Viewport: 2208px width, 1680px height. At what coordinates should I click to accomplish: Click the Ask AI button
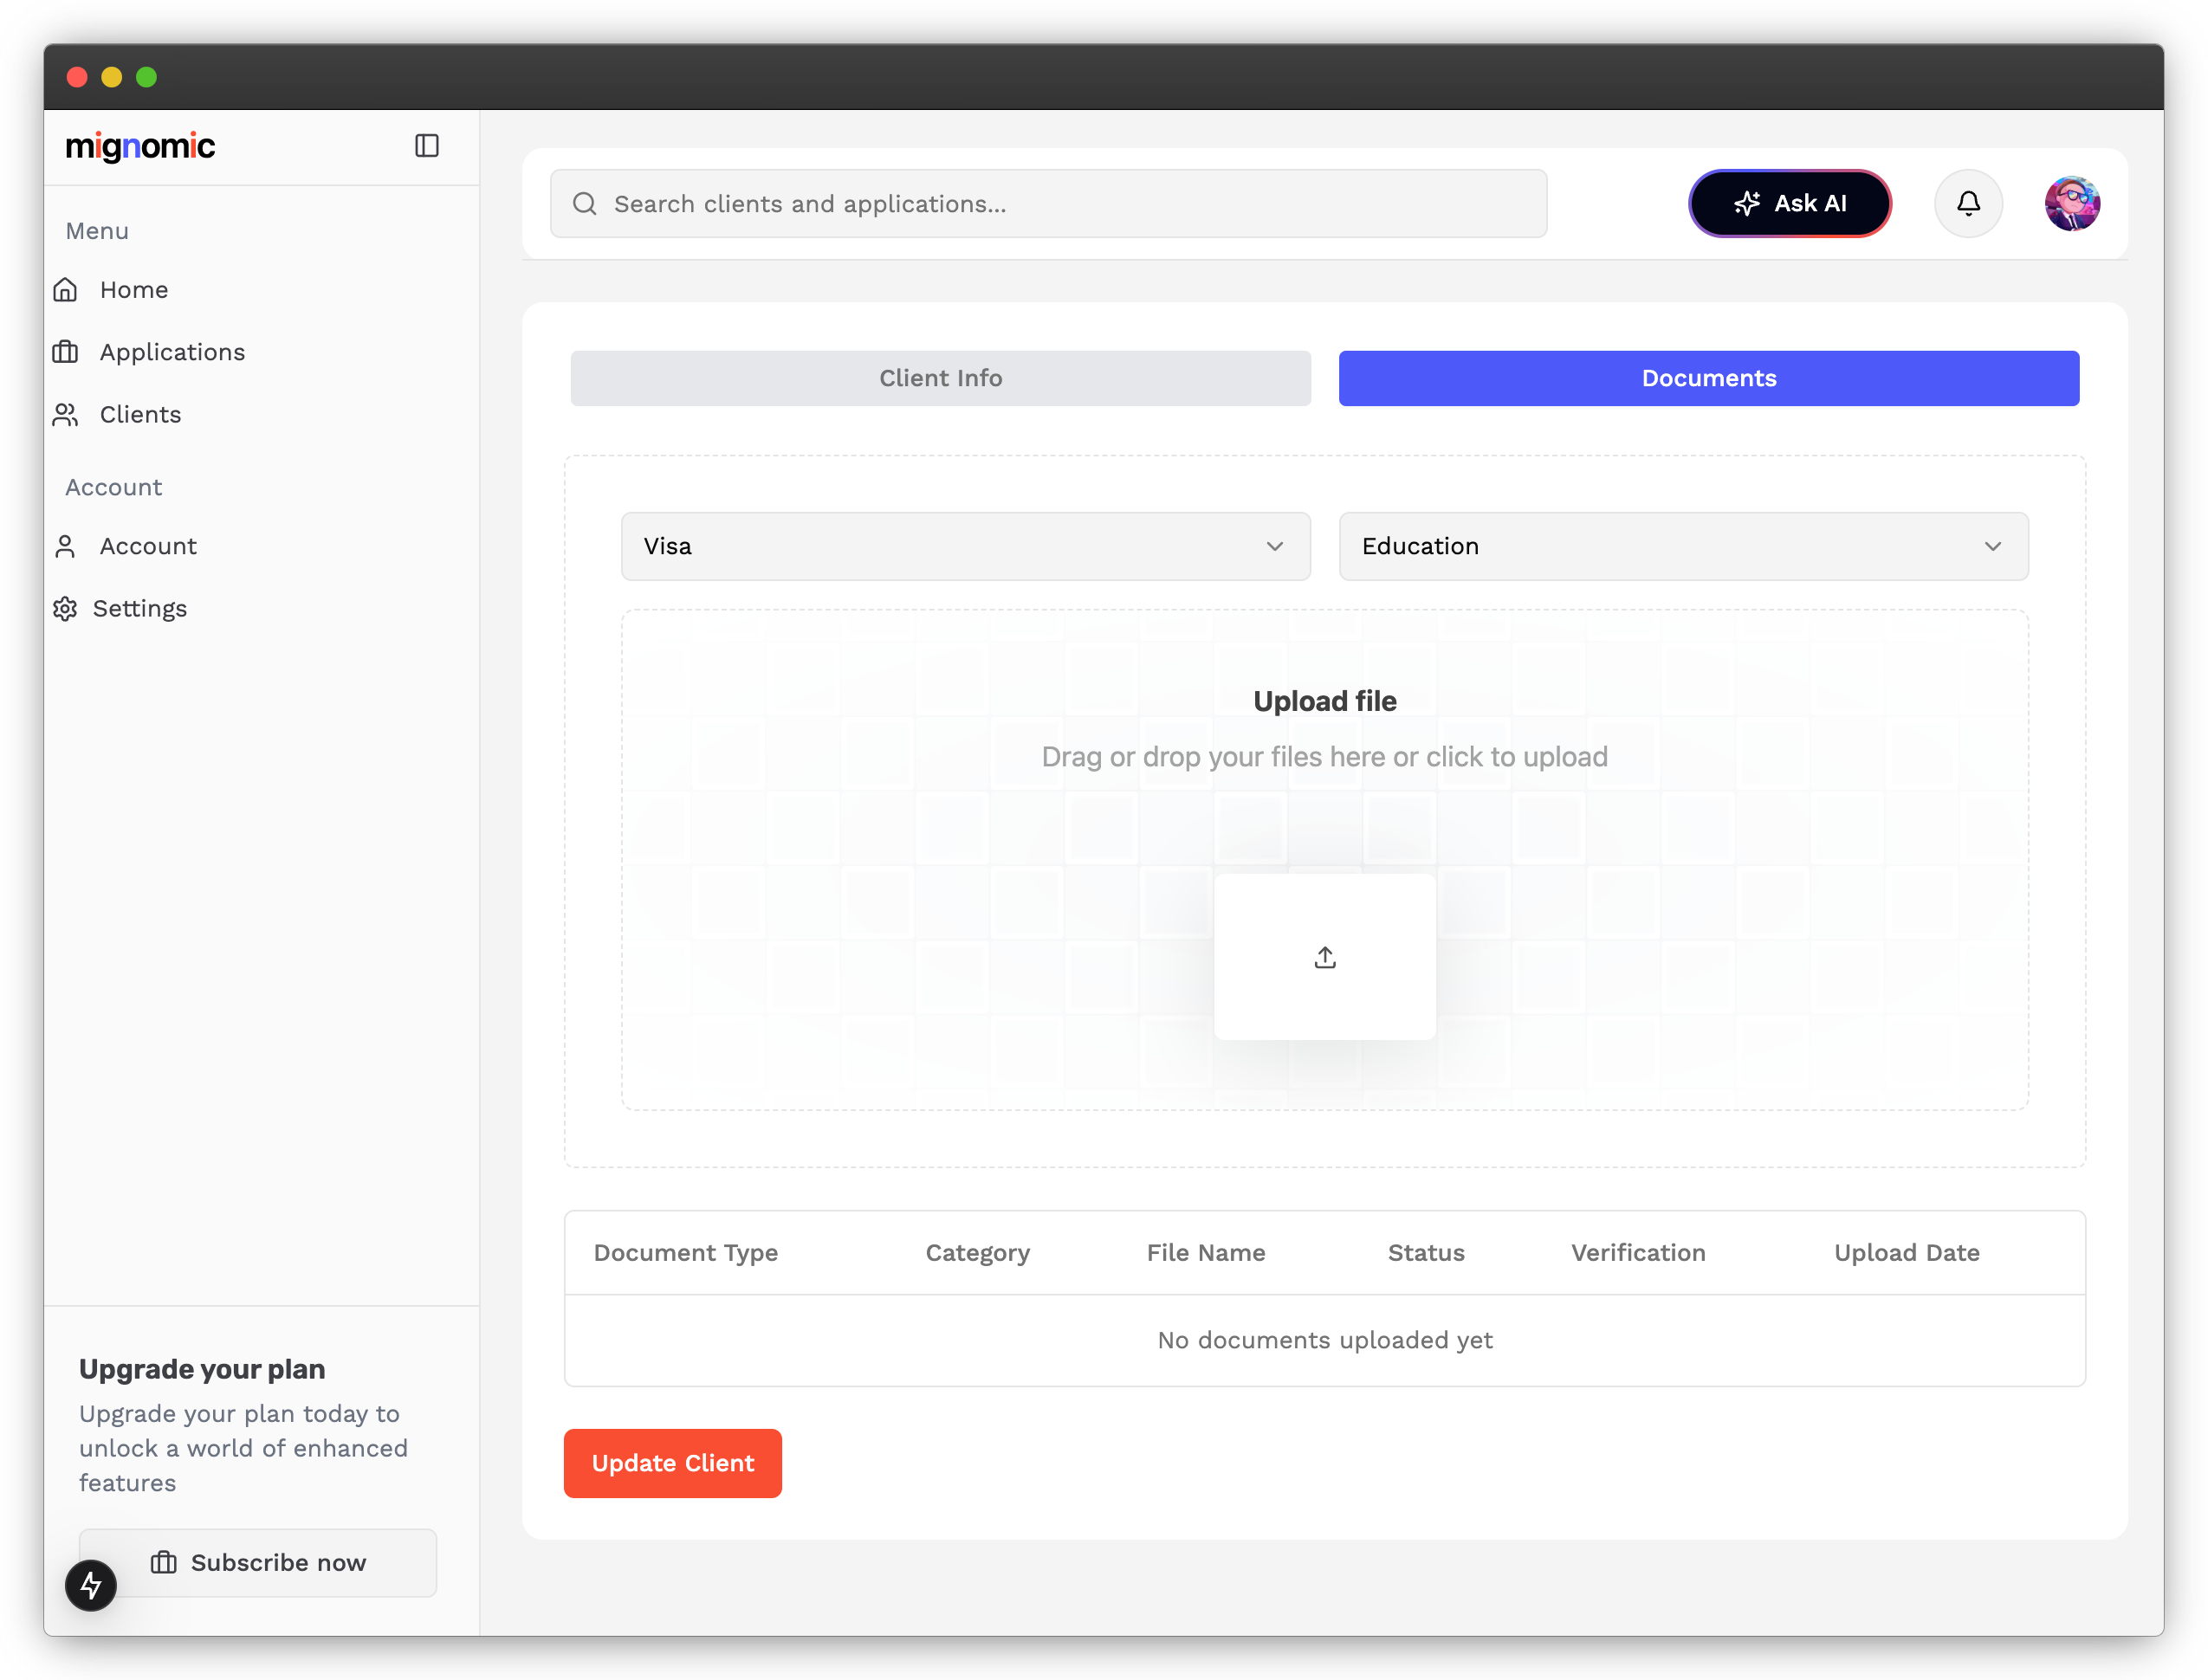(1790, 203)
